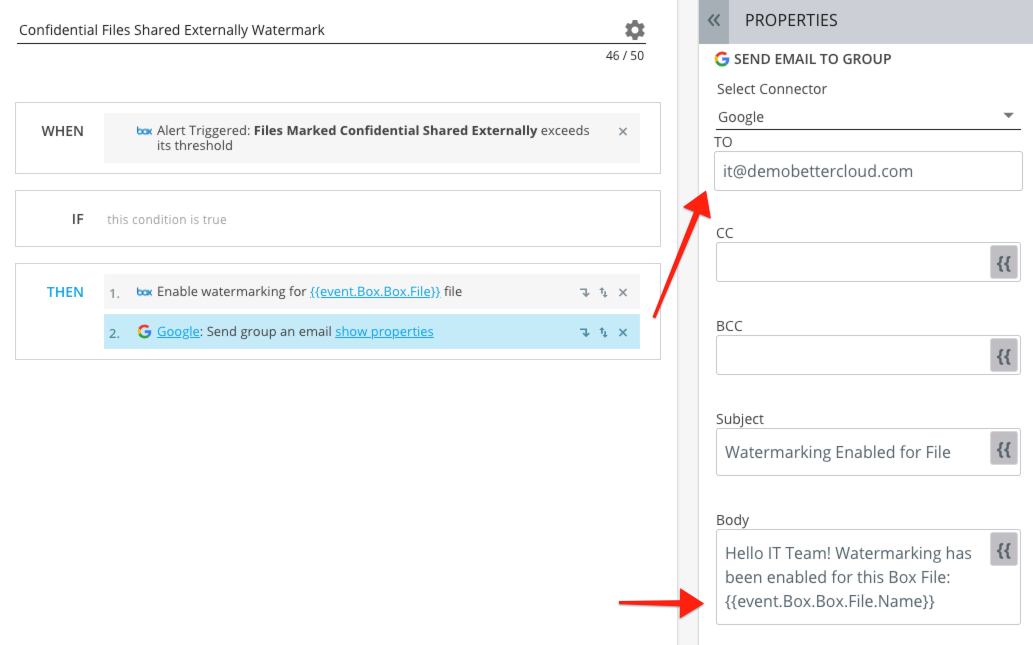Click the show properties link

tap(384, 331)
